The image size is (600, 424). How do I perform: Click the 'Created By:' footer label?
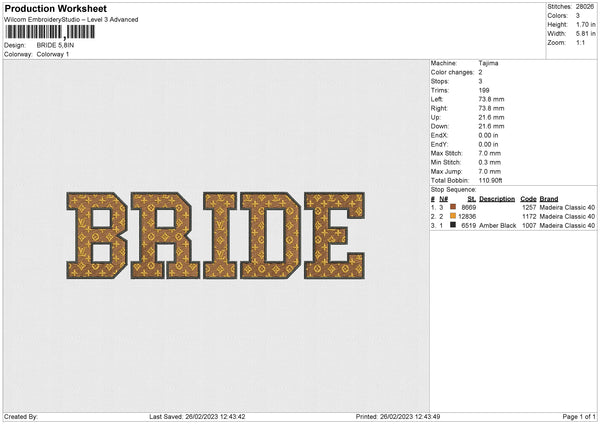pyautogui.click(x=21, y=416)
